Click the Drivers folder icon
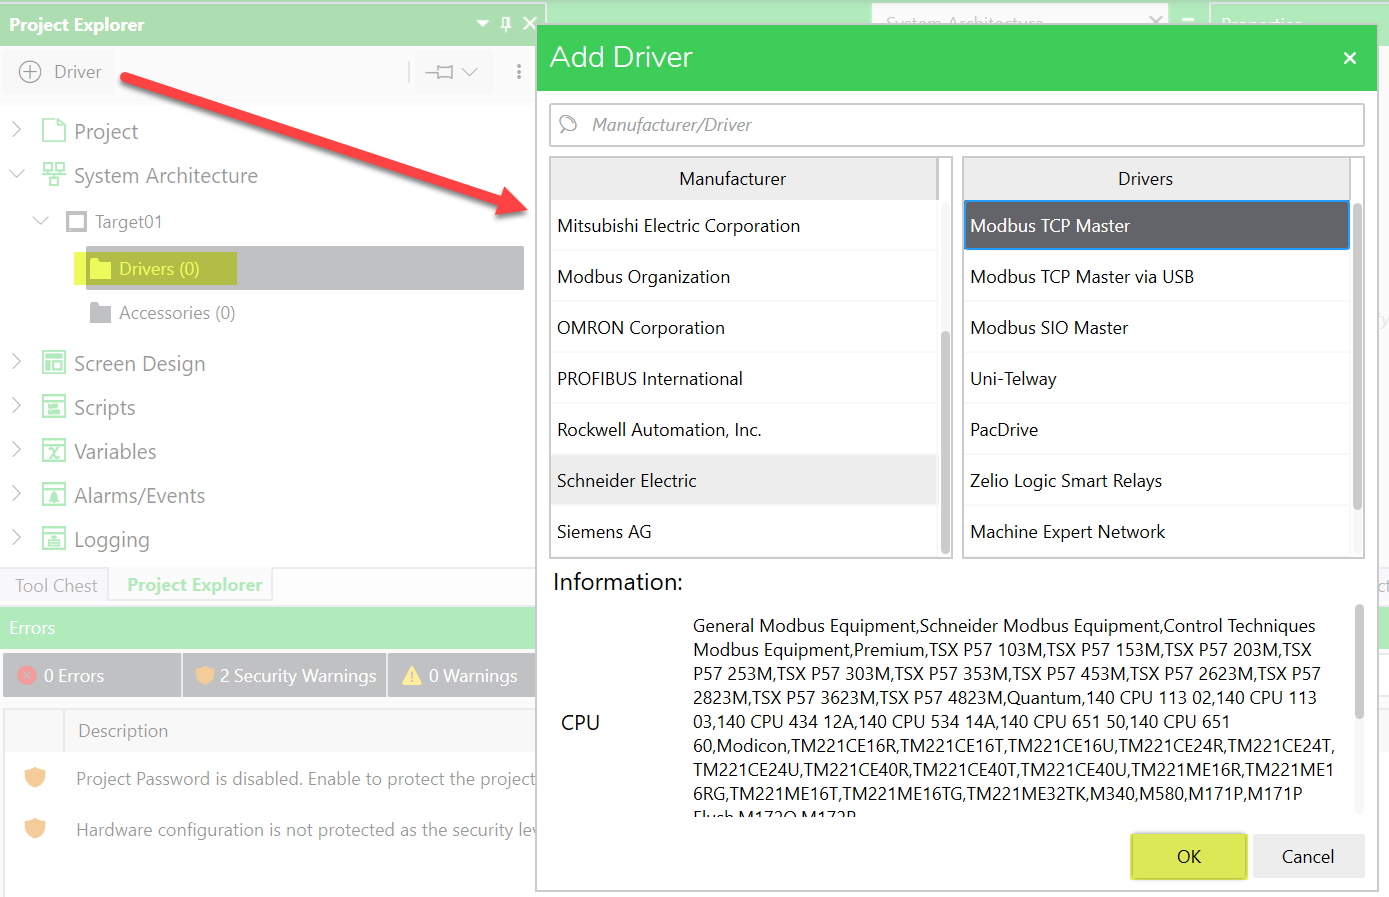This screenshot has width=1389, height=897. coord(100,268)
